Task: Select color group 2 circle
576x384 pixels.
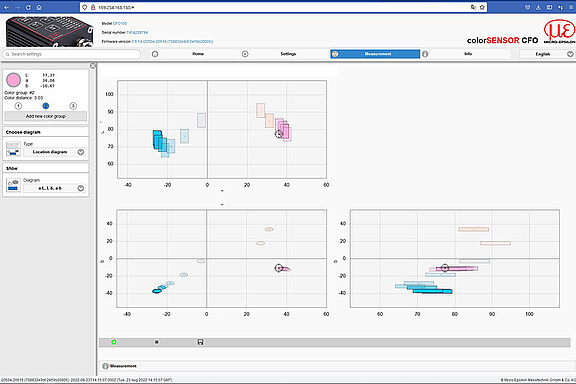Action: [46, 106]
